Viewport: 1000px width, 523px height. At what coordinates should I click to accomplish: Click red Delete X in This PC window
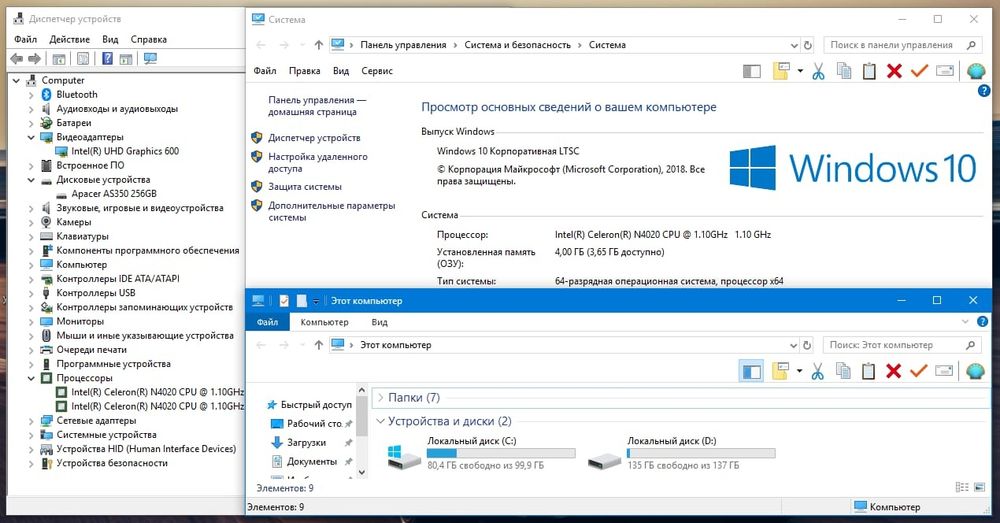click(x=893, y=371)
